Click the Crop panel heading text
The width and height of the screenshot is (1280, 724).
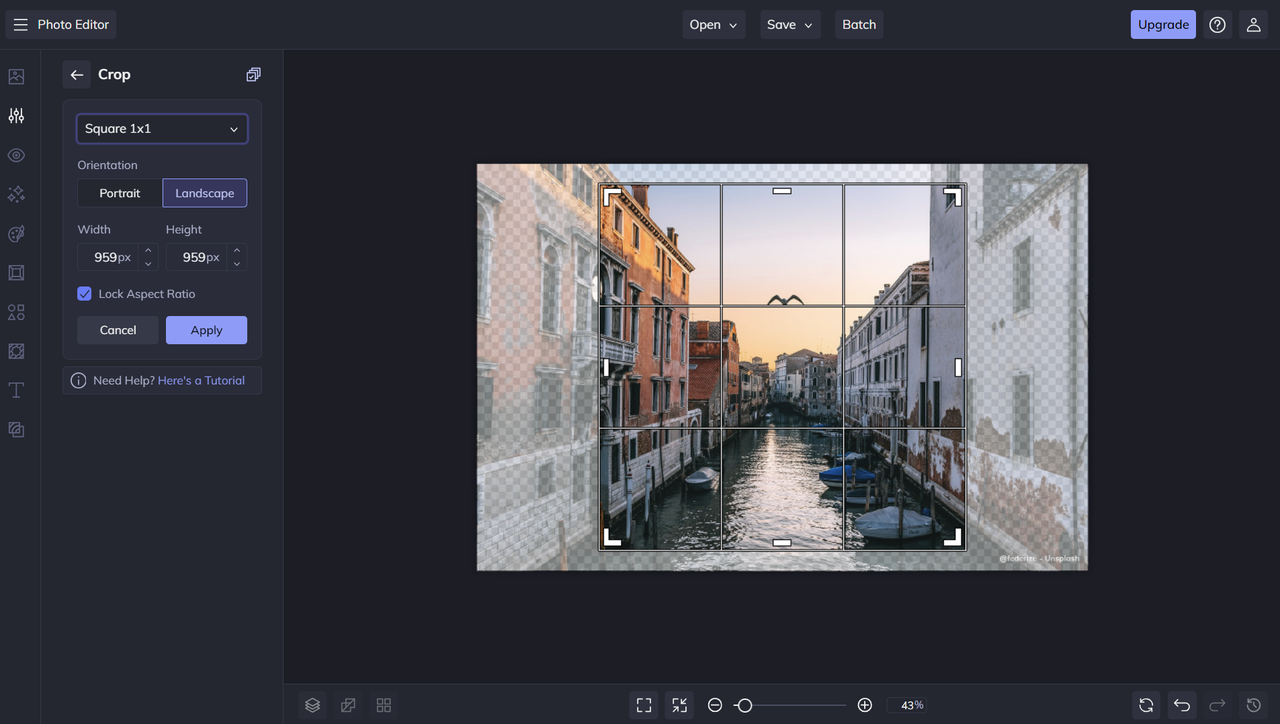[114, 75]
